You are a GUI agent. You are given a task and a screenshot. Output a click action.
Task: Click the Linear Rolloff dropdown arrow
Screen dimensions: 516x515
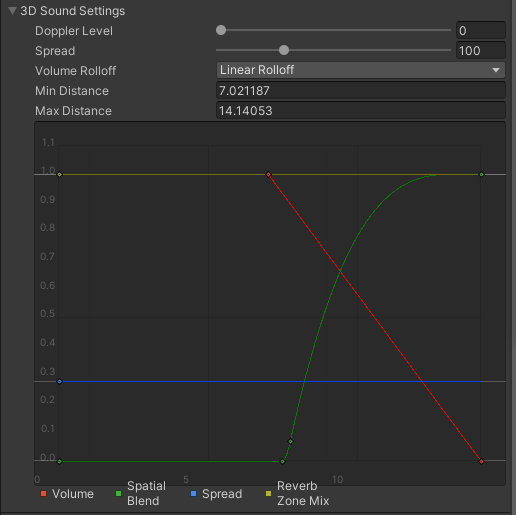[x=496, y=70]
